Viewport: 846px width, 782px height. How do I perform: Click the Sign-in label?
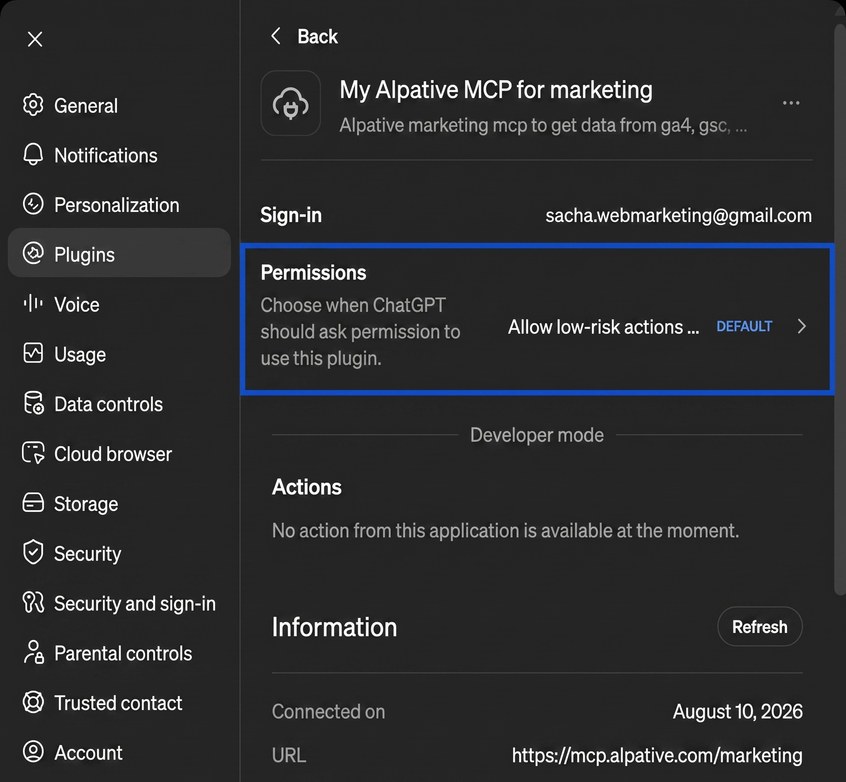point(291,215)
